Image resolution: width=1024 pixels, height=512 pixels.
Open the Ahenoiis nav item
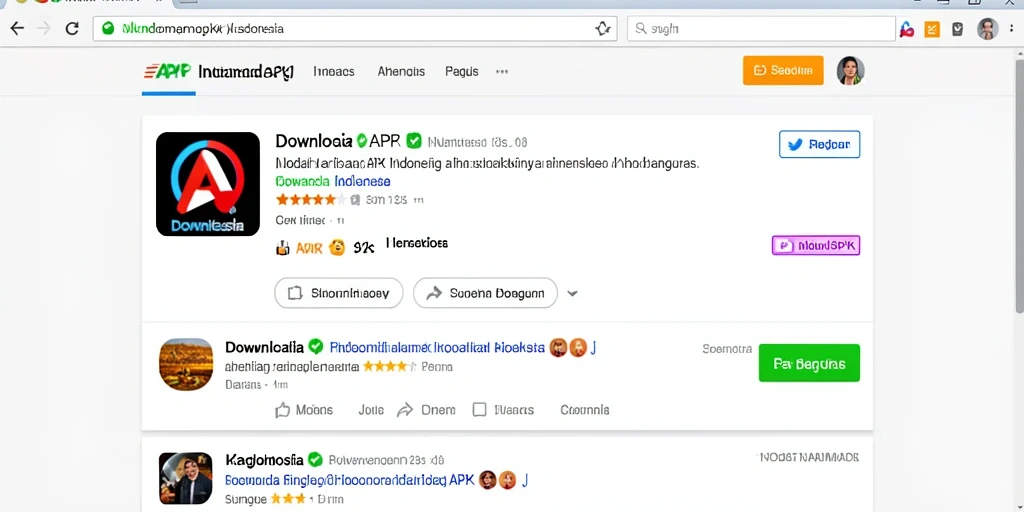[401, 72]
